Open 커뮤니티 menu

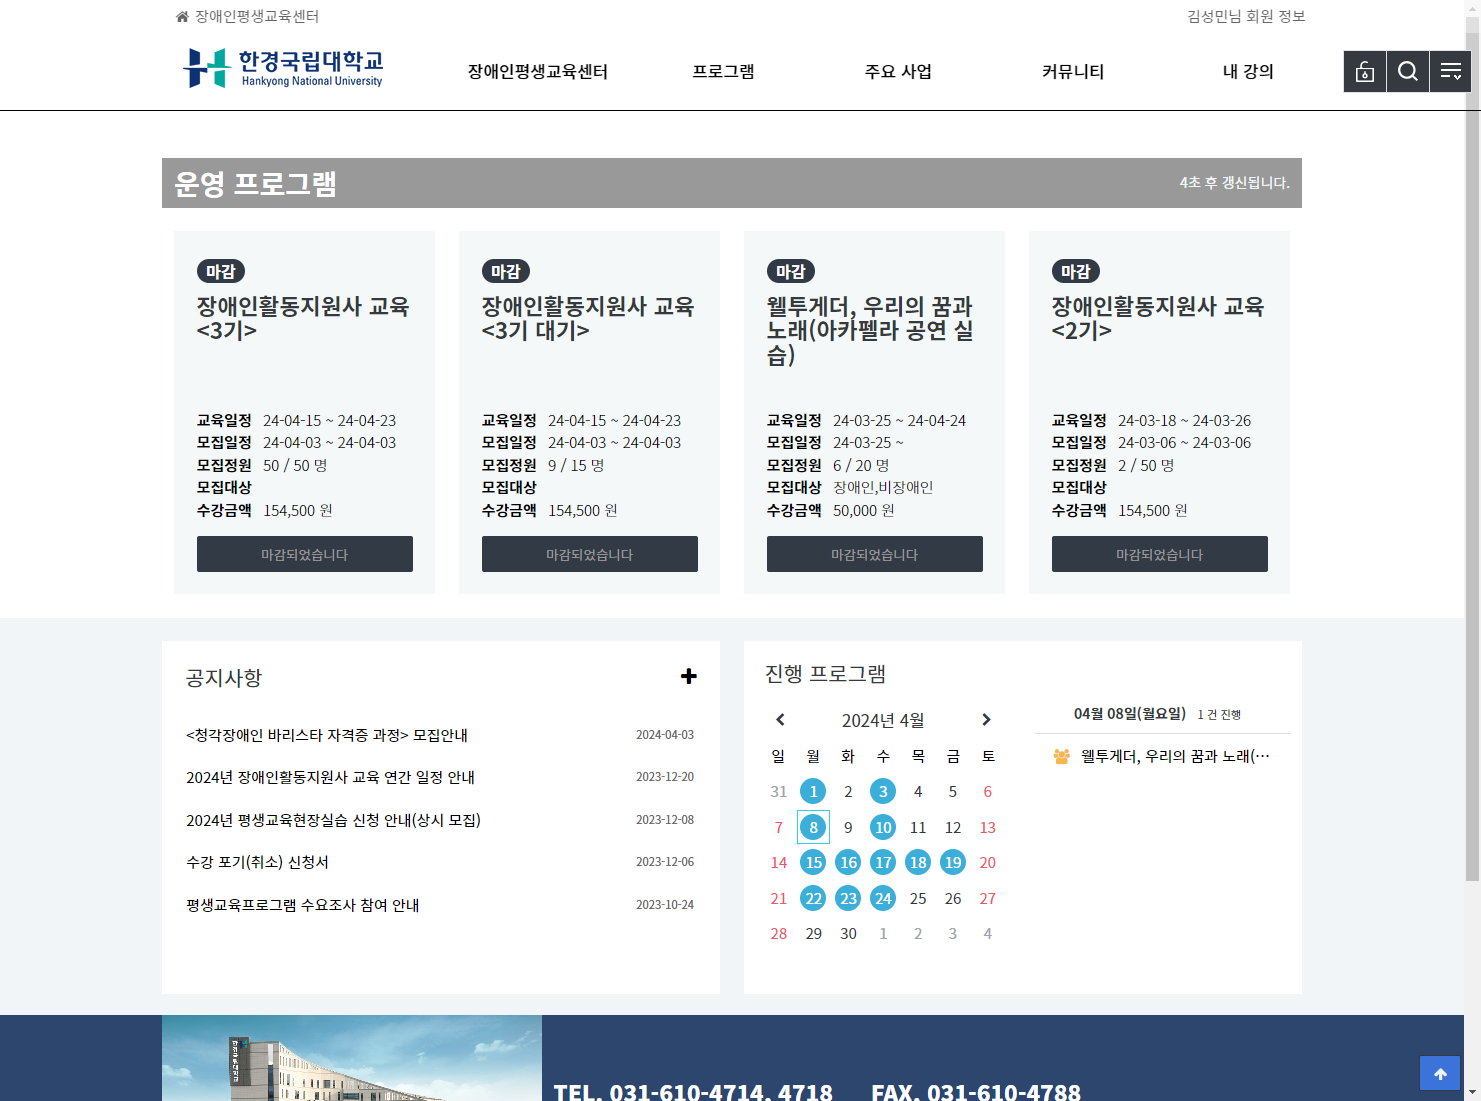(1073, 71)
